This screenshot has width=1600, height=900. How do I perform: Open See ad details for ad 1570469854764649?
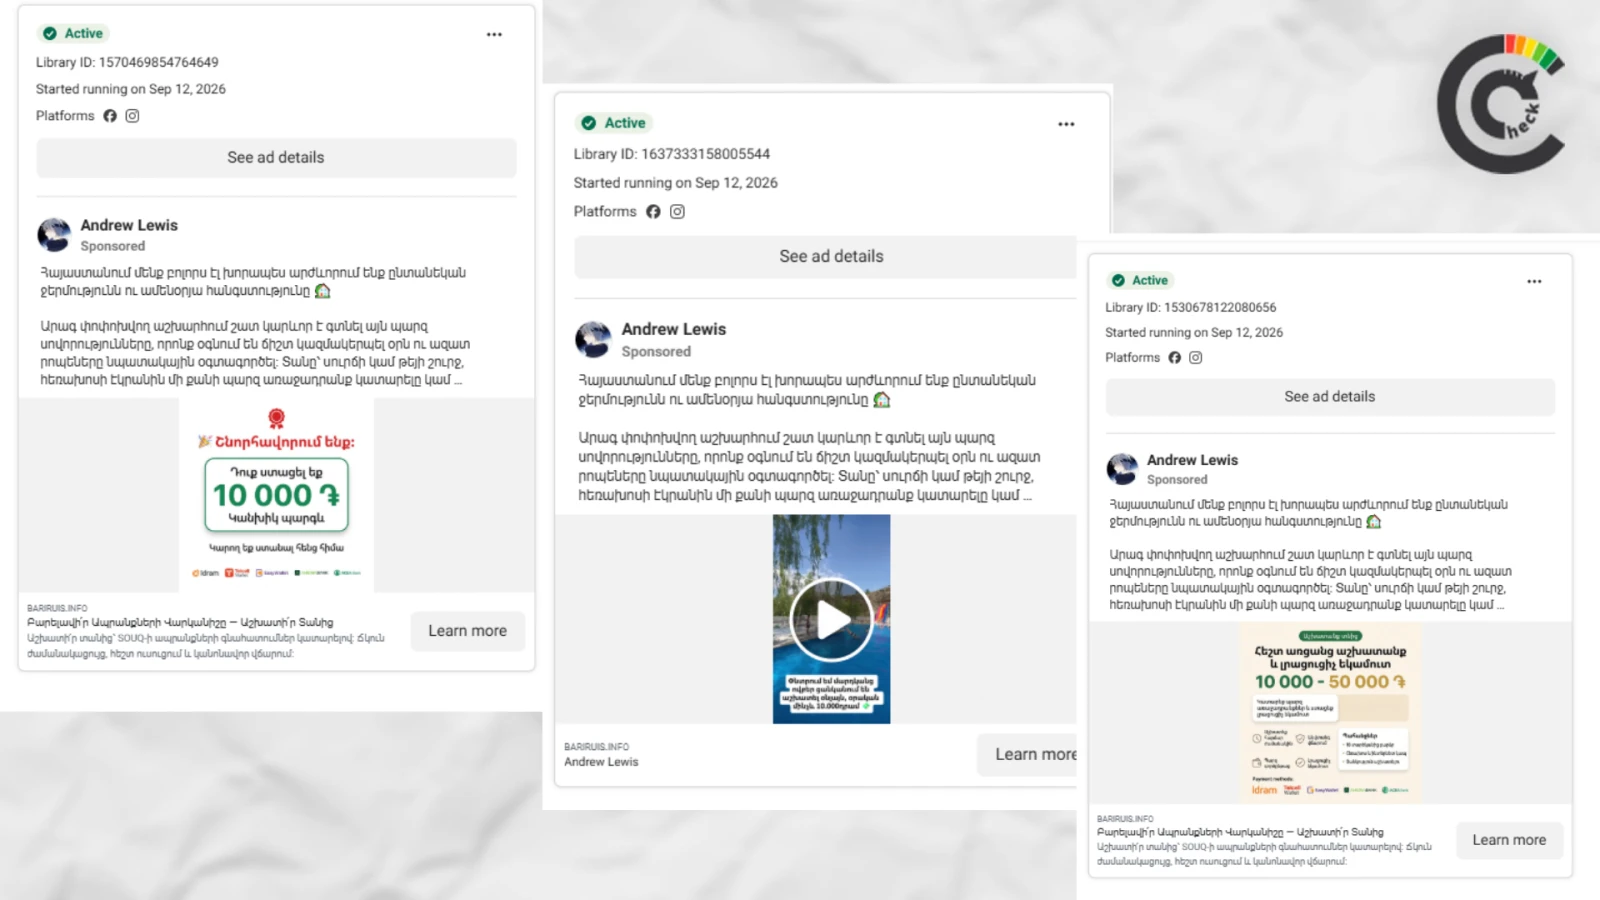276,158
